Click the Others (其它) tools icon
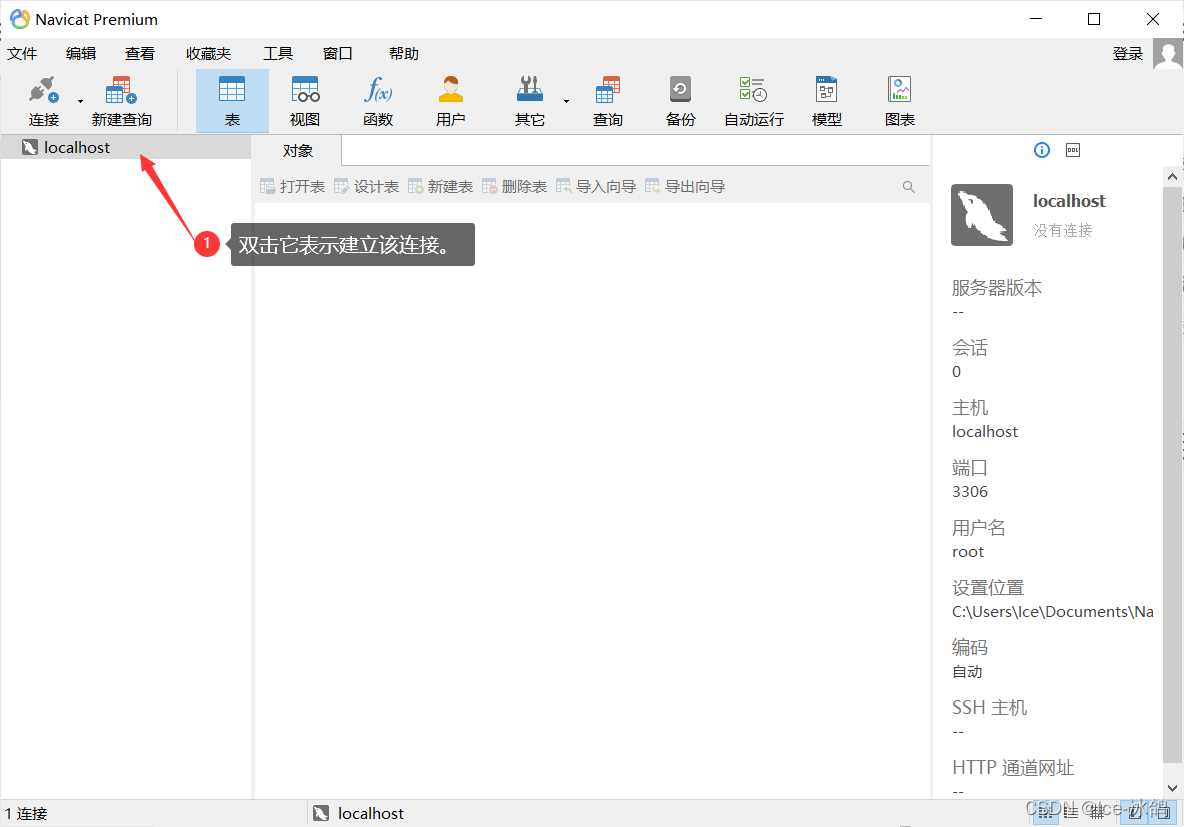The width and height of the screenshot is (1184, 827). (529, 100)
